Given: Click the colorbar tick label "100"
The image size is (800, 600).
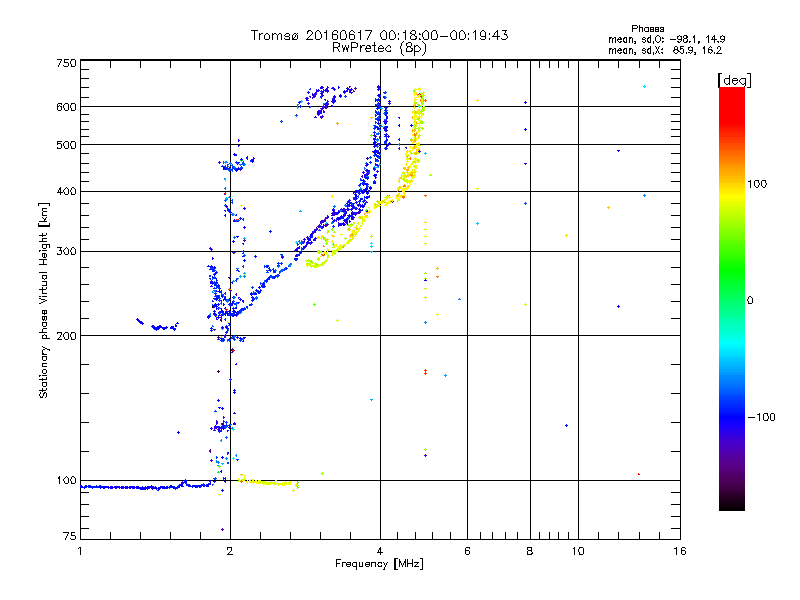Looking at the screenshot, I should pyautogui.click(x=757, y=184).
